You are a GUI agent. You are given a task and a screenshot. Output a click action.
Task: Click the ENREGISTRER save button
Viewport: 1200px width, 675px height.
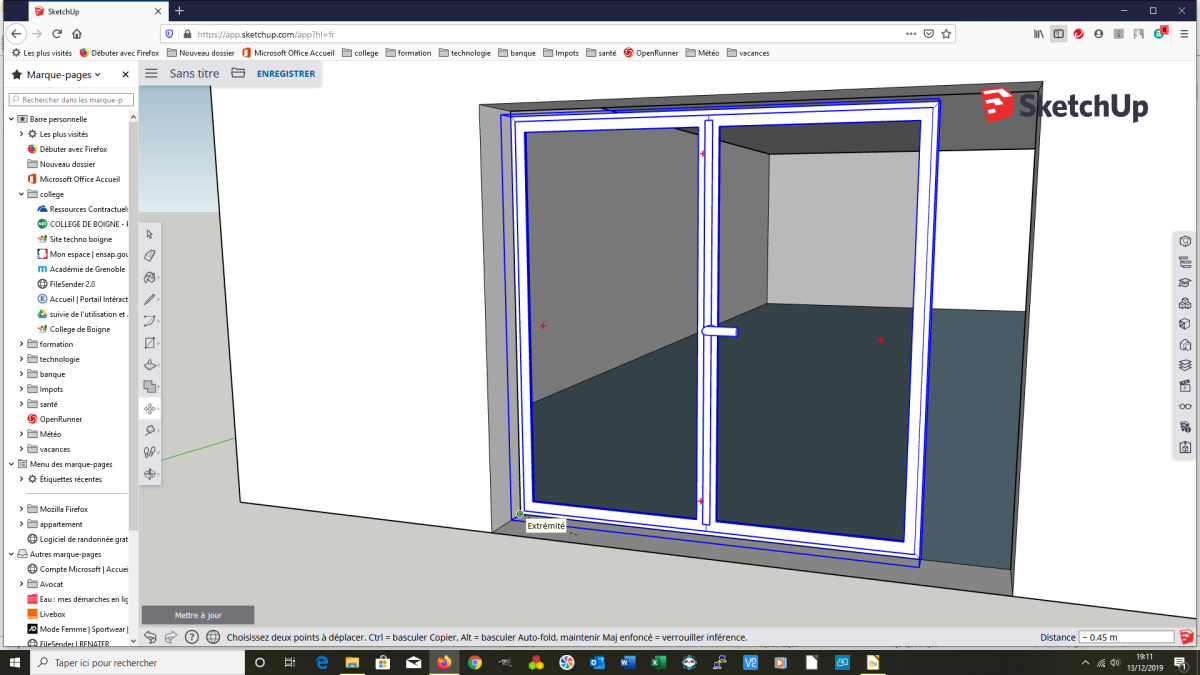(286, 73)
